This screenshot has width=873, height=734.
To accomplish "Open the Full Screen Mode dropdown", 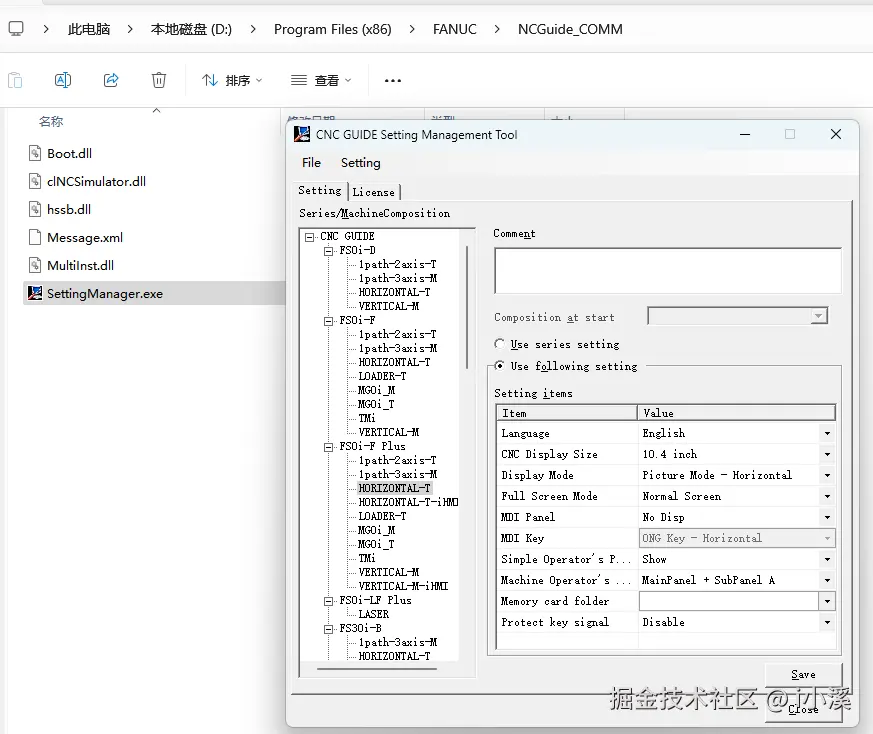I will coord(827,497).
